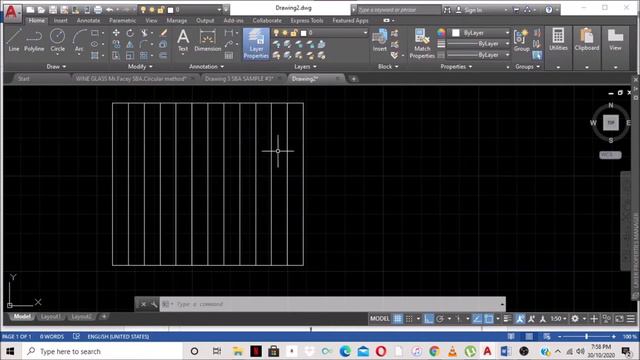Screen dimensions: 640x360
Task: Select the Move tool in Modify panel
Action: (x=116, y=33)
